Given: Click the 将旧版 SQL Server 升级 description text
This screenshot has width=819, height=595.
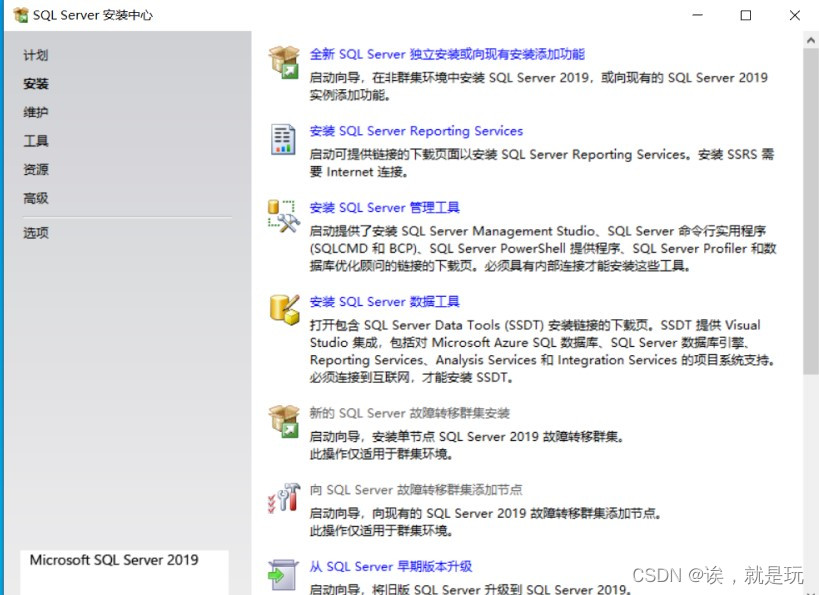Looking at the screenshot, I should pos(471,590).
